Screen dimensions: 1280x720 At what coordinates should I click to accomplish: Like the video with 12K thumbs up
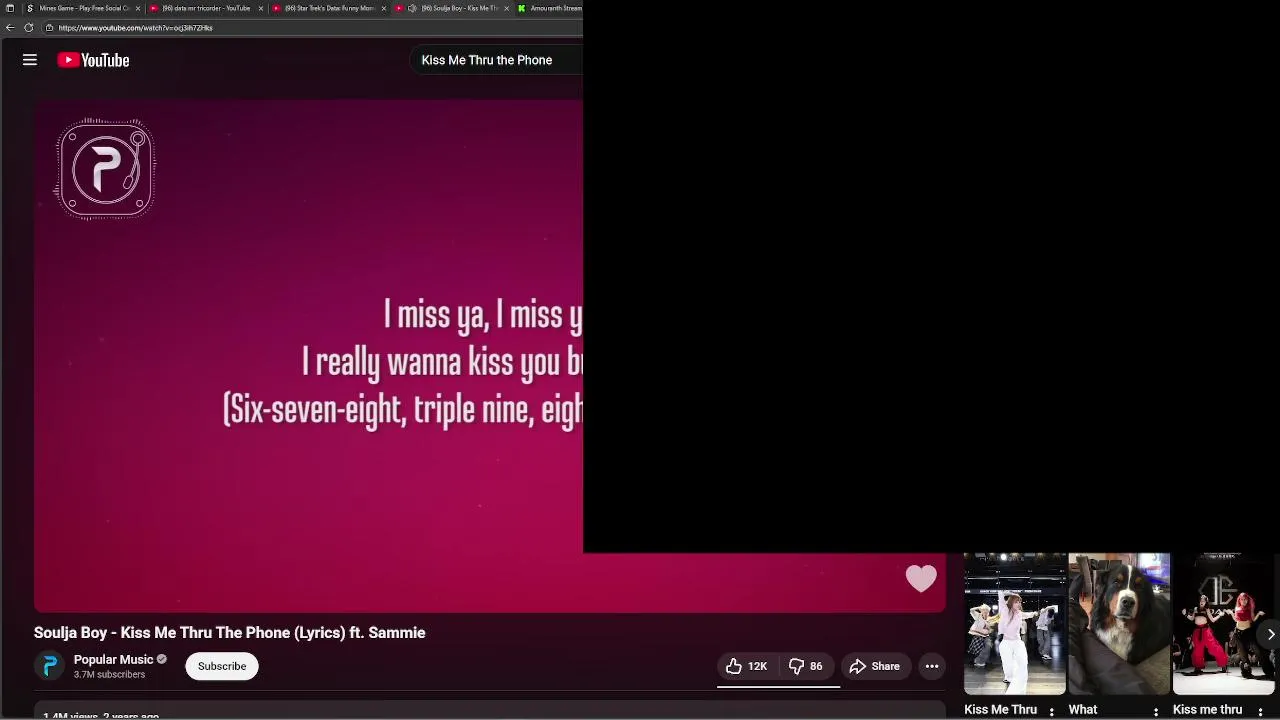point(747,666)
